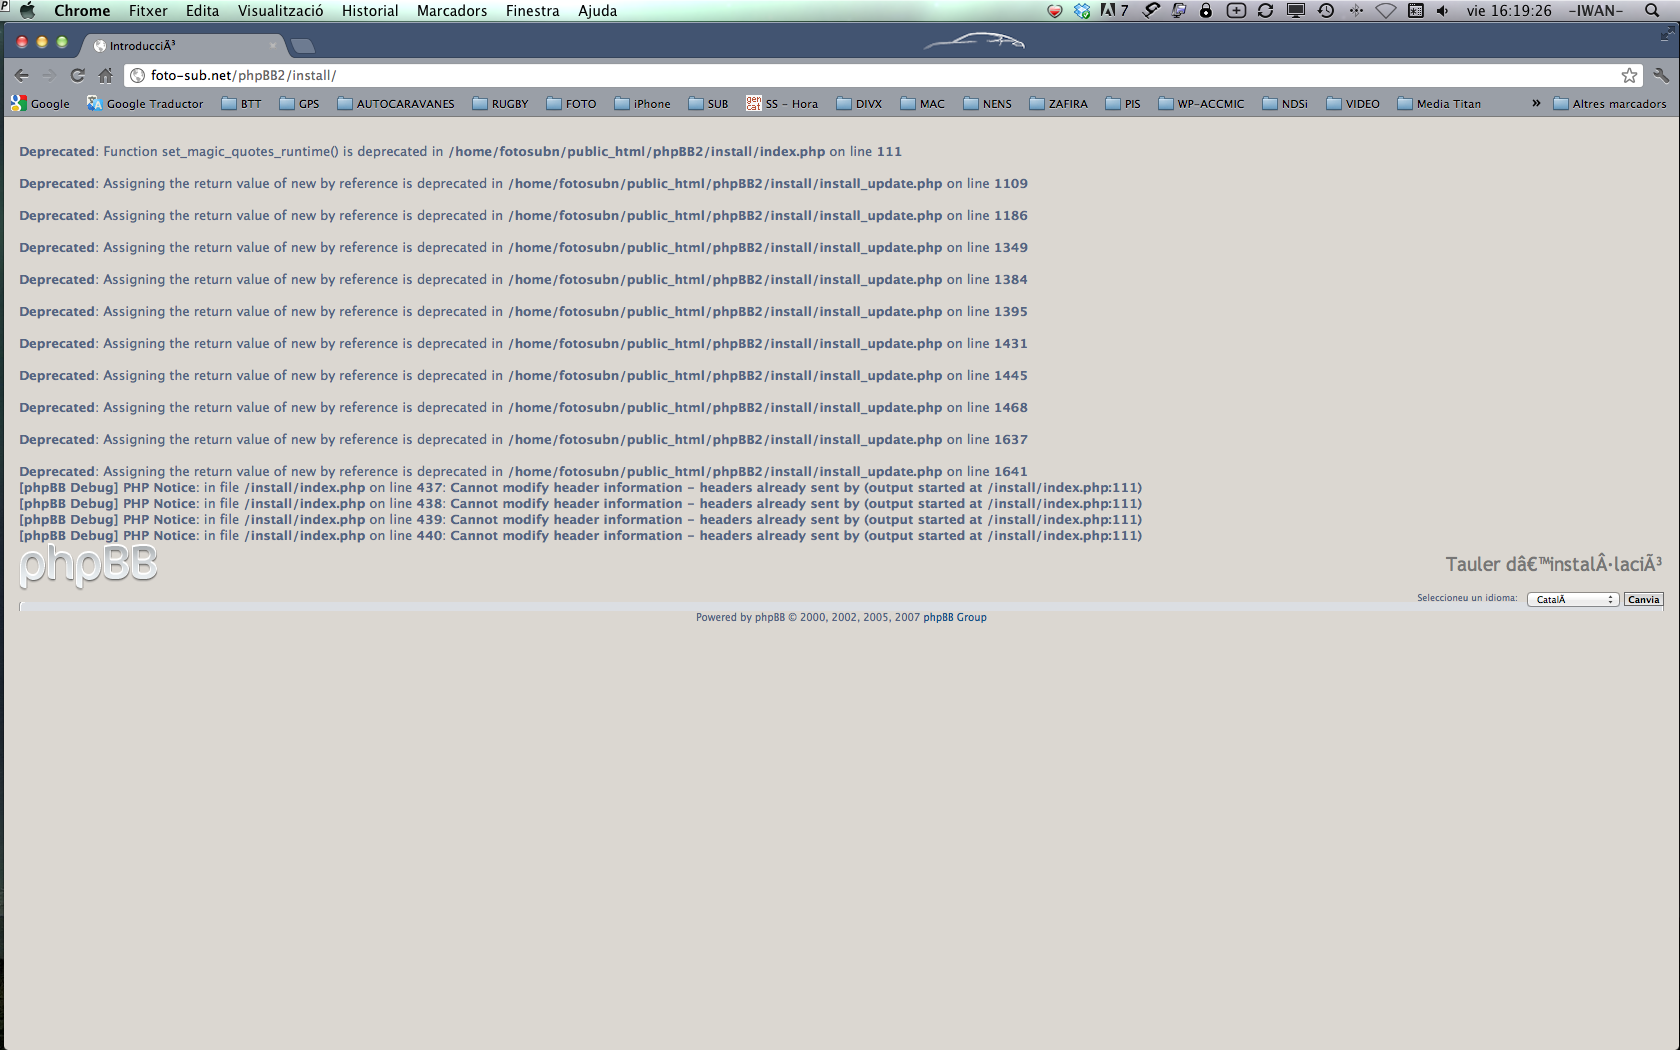The image size is (1680, 1050).
Task: Bookmark this page with the star
Action: tap(1629, 75)
